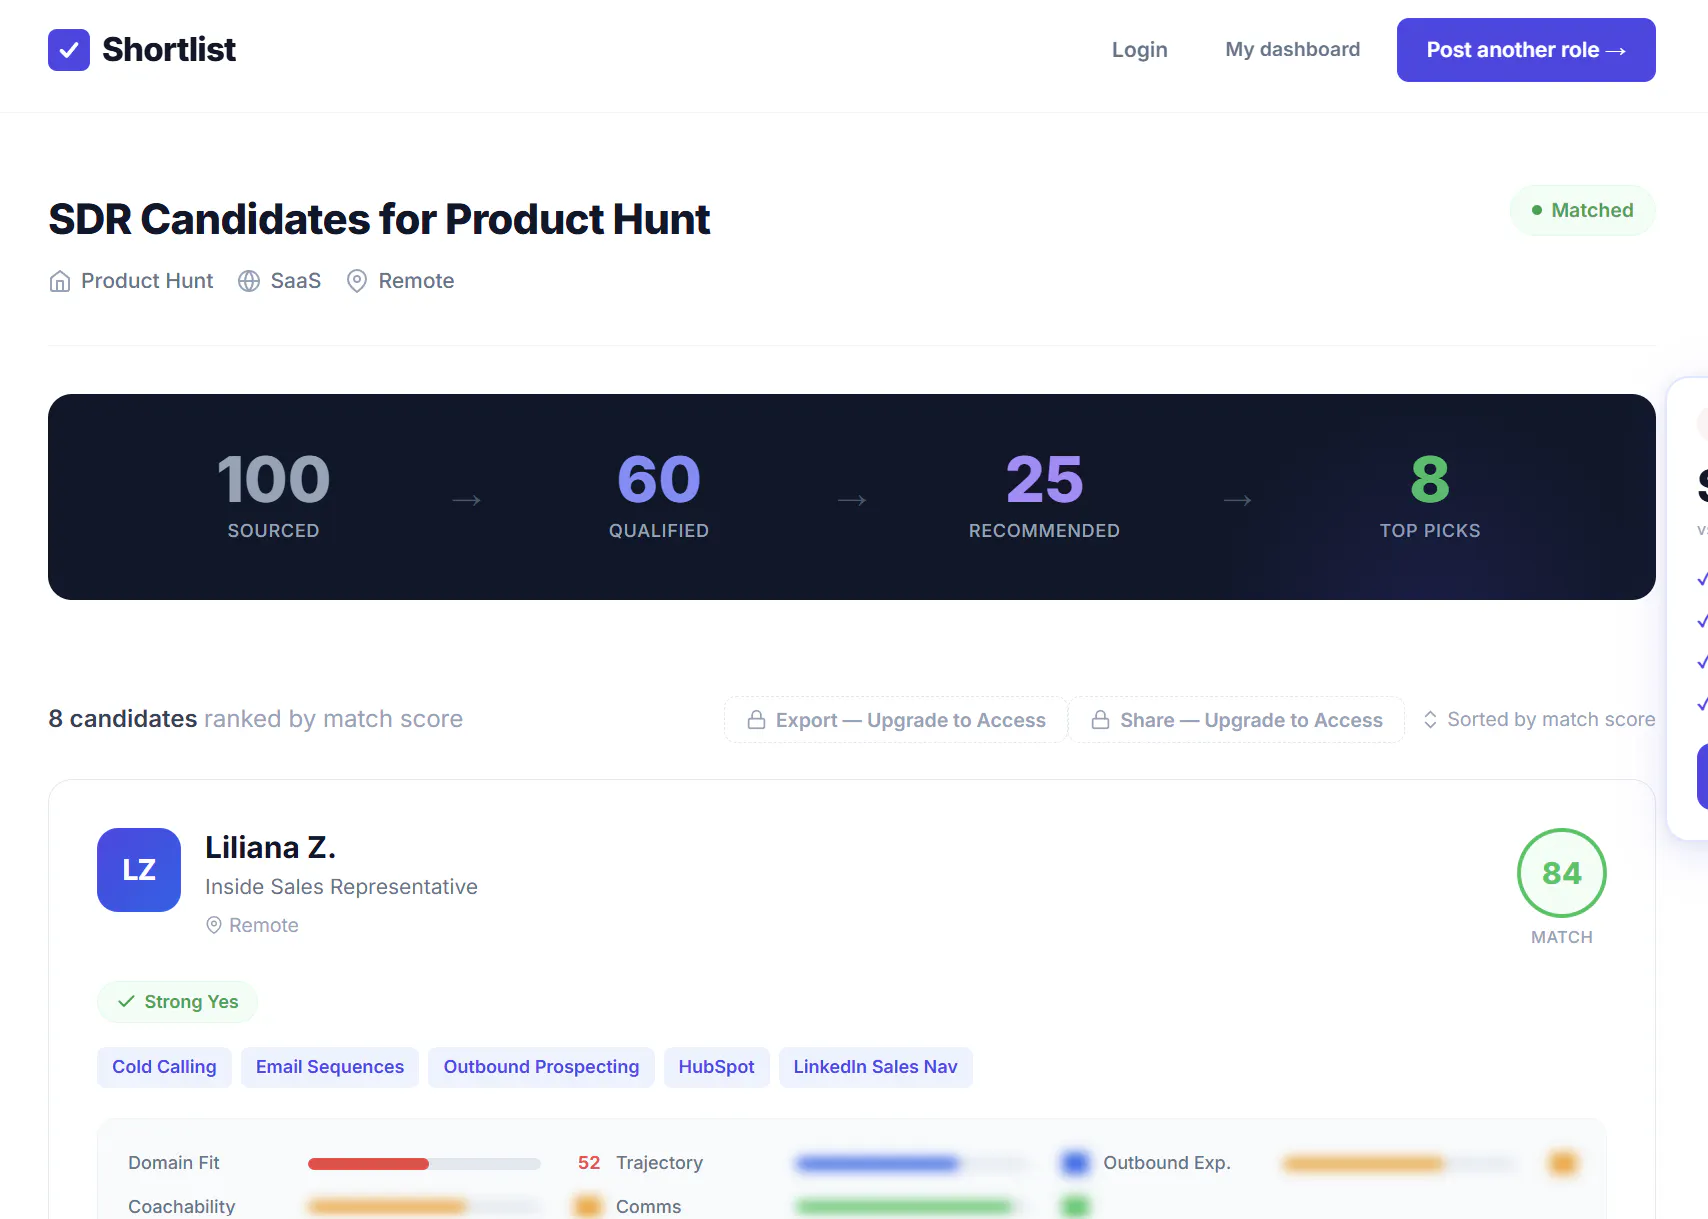
Task: Click the green dot in Matched badge
Action: click(1537, 210)
